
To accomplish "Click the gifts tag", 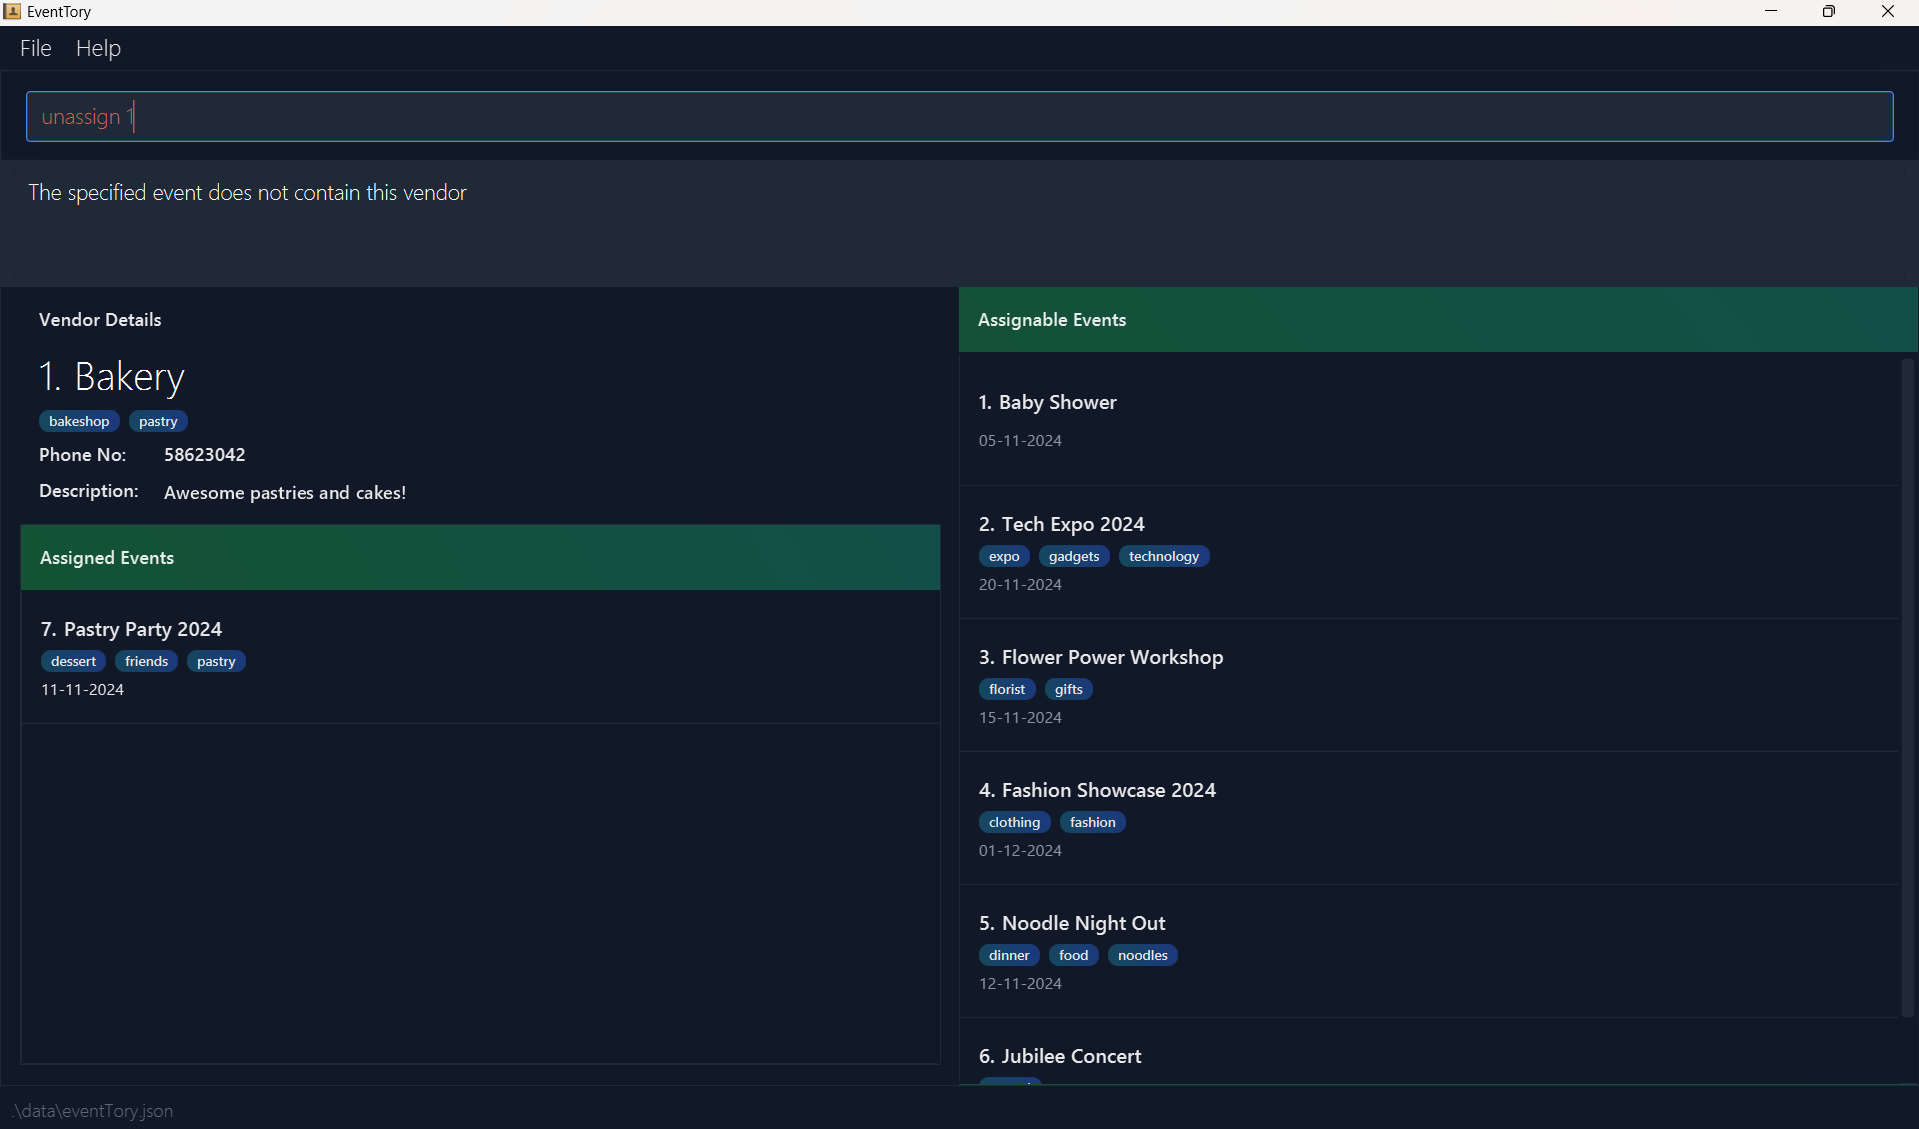I will pyautogui.click(x=1069, y=689).
